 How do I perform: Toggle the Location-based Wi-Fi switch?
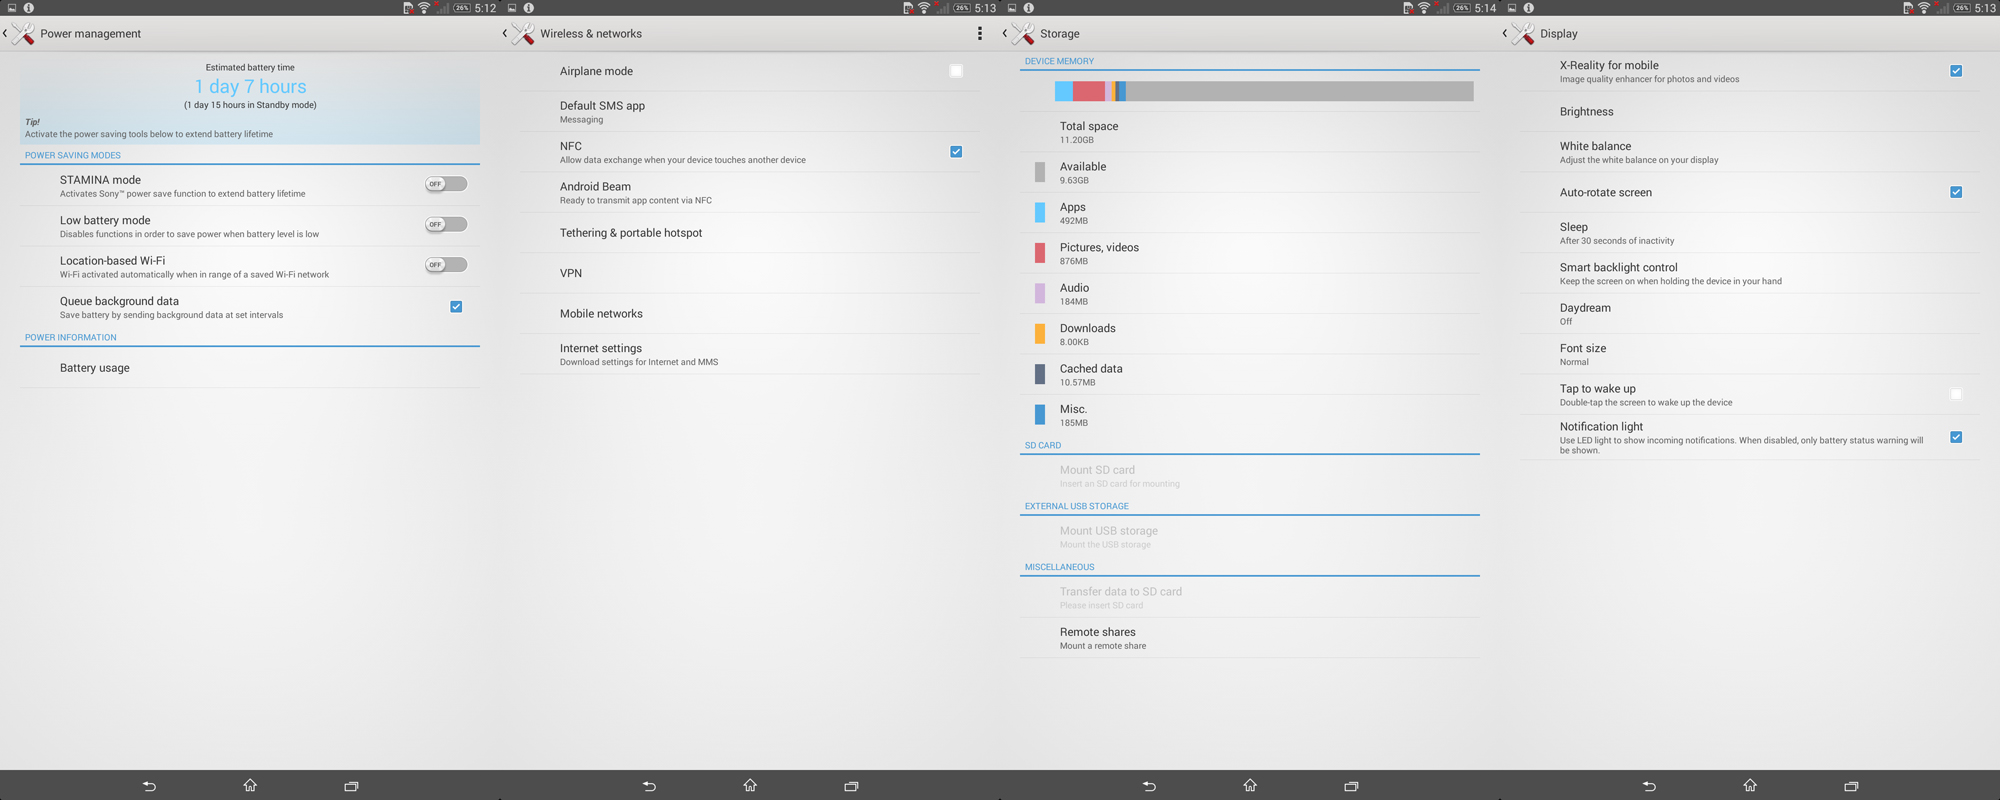[446, 265]
